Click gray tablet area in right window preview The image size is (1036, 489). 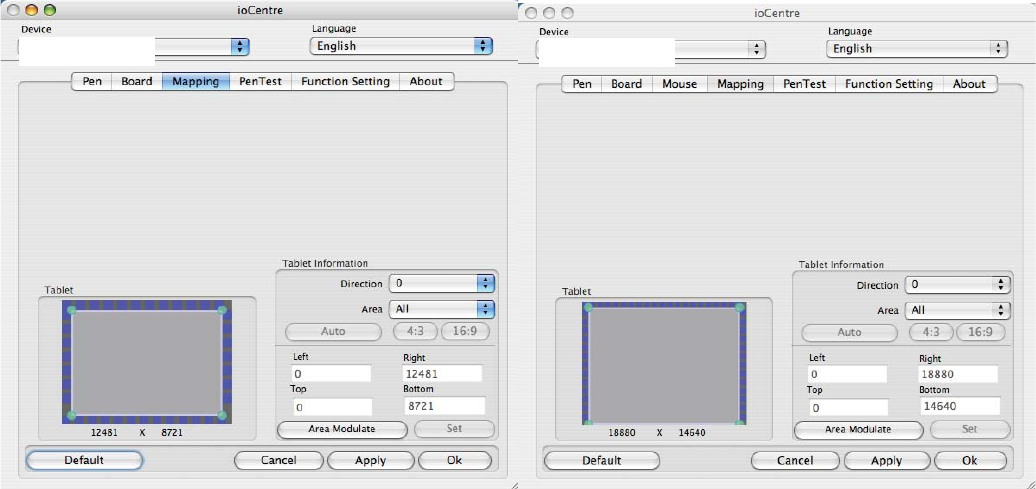click(x=664, y=365)
